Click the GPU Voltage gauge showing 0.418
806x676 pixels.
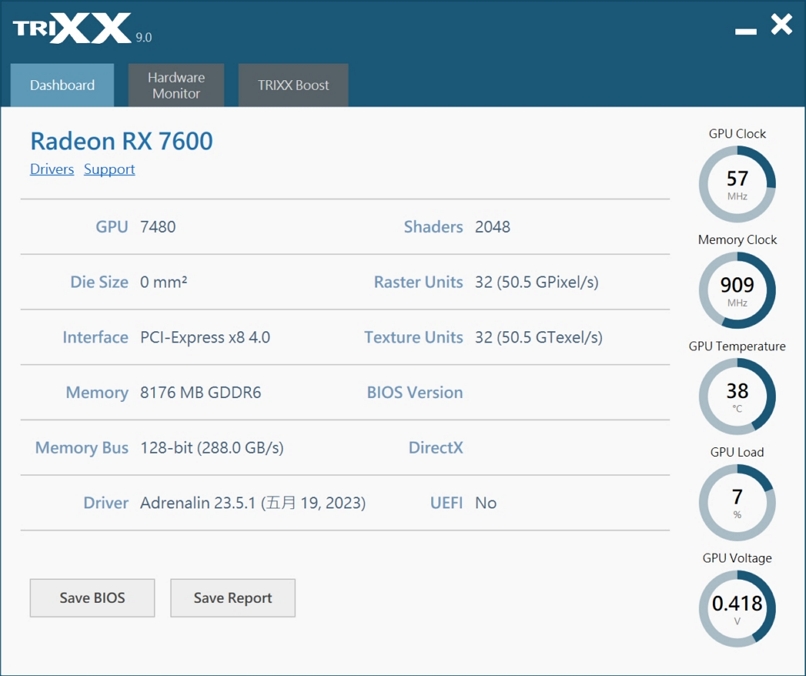737,609
